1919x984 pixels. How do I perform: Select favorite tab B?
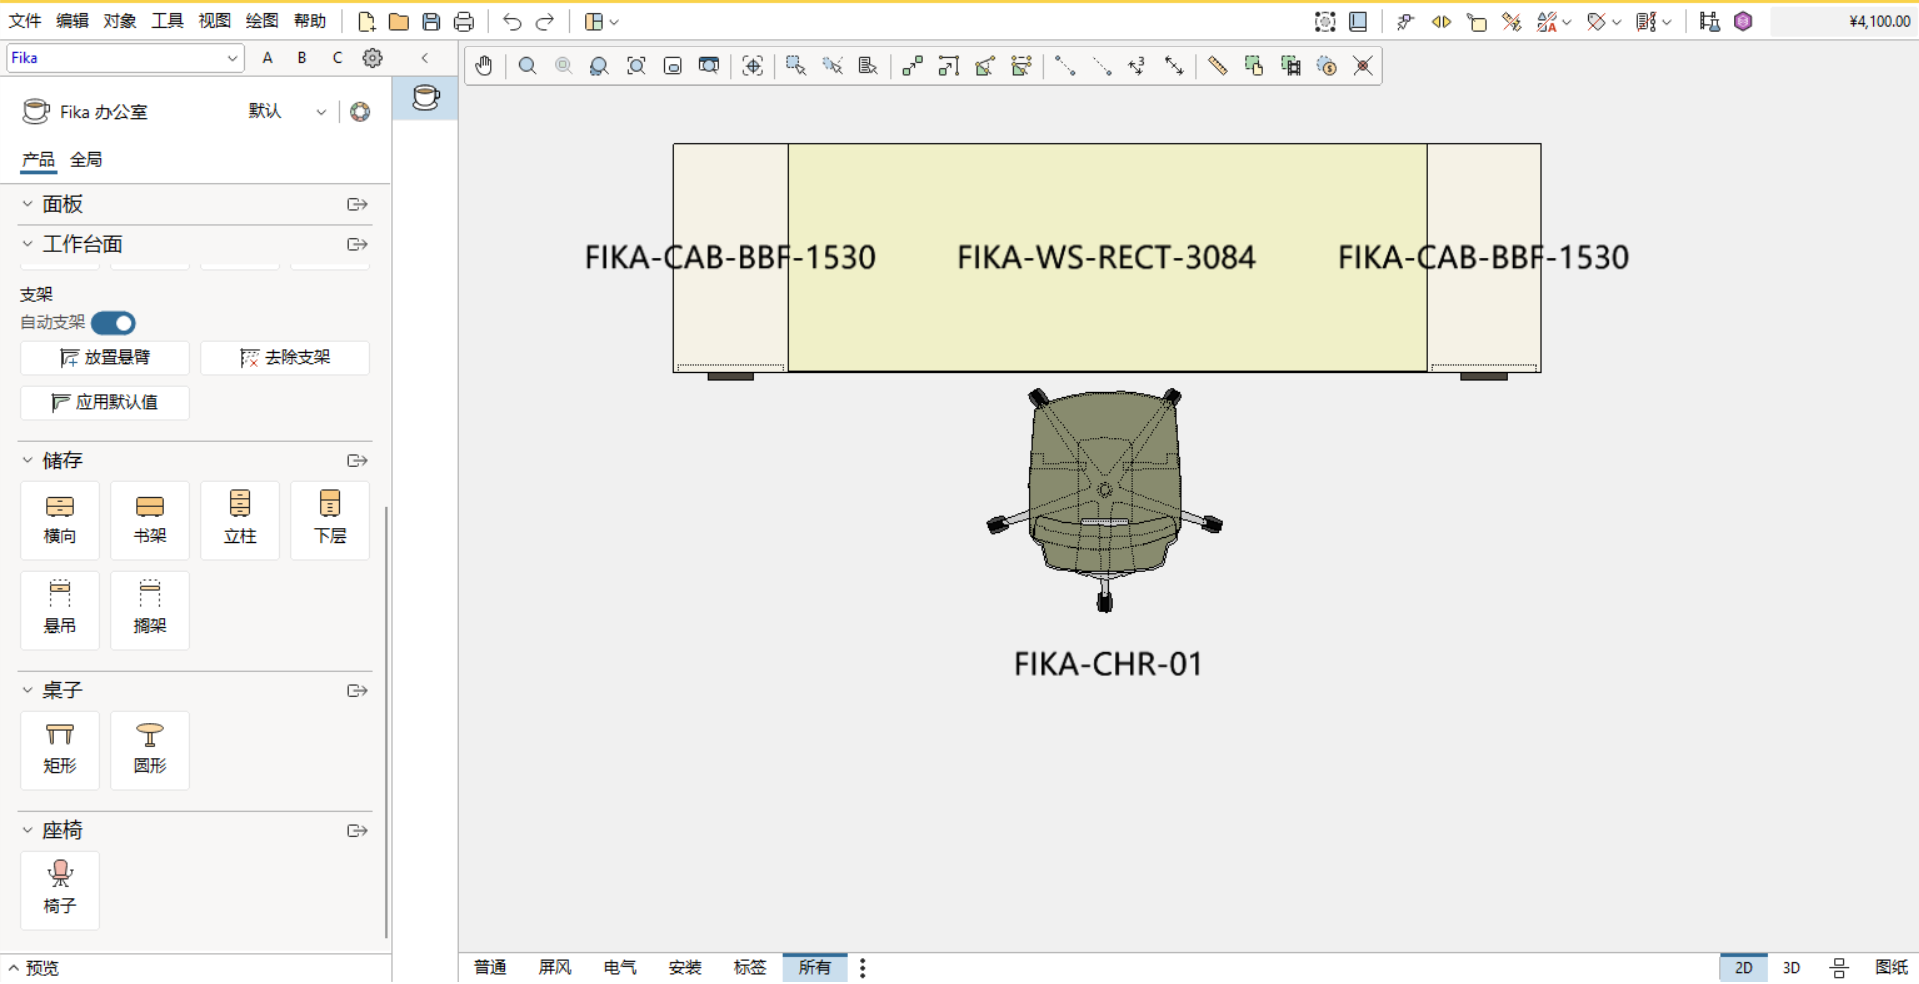pos(302,58)
